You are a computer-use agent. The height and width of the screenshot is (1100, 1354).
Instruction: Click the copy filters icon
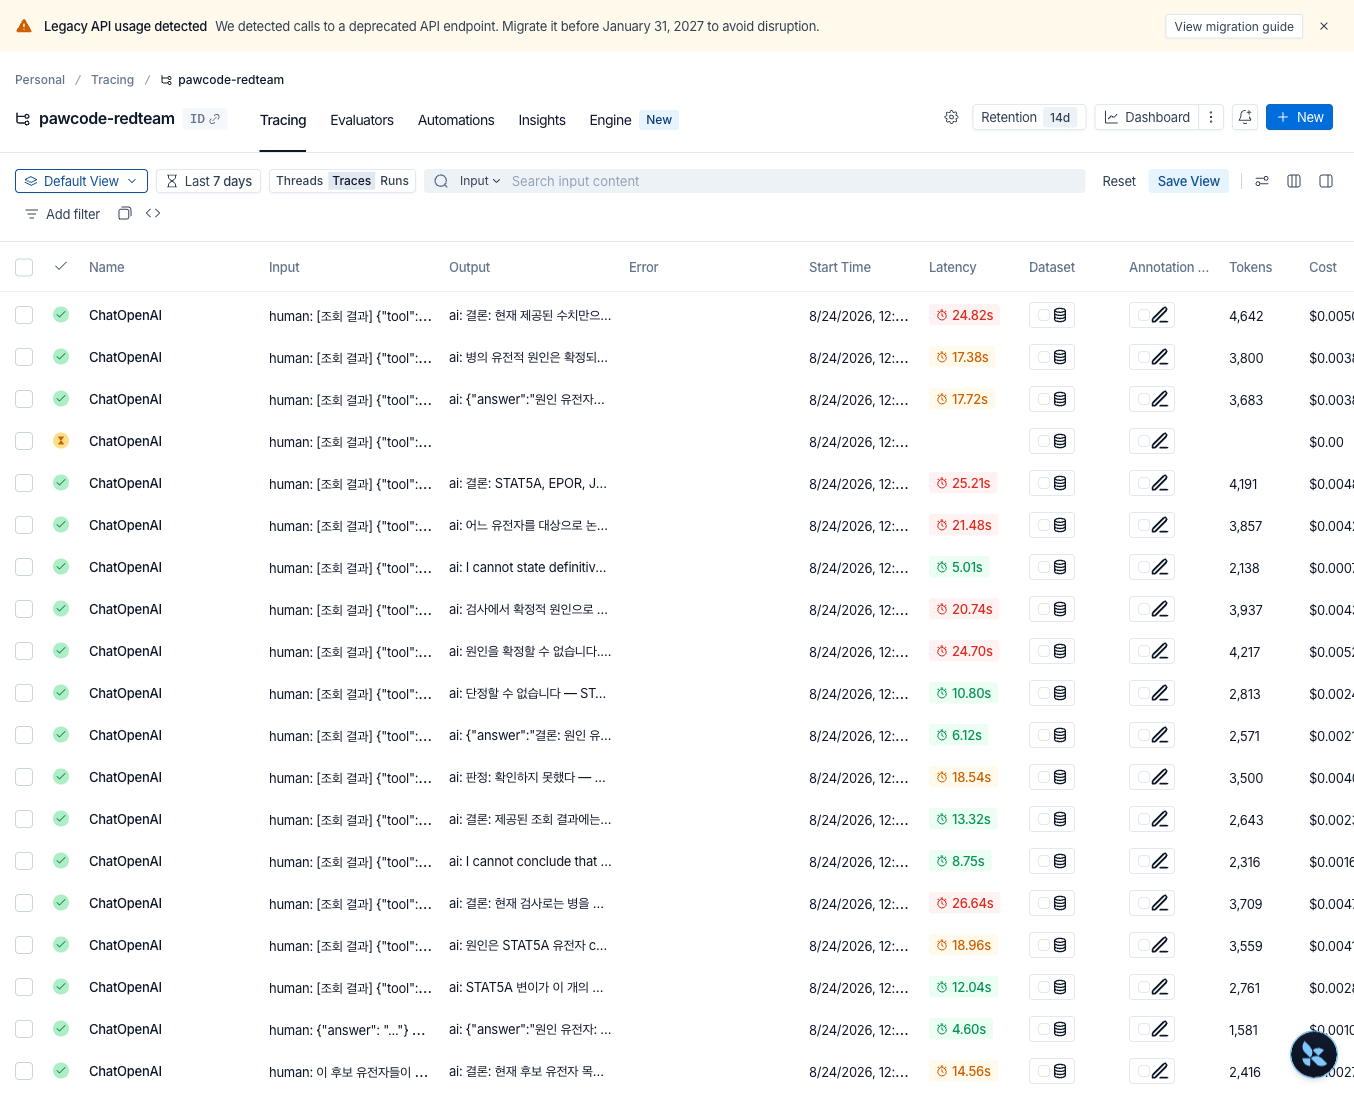coord(125,213)
